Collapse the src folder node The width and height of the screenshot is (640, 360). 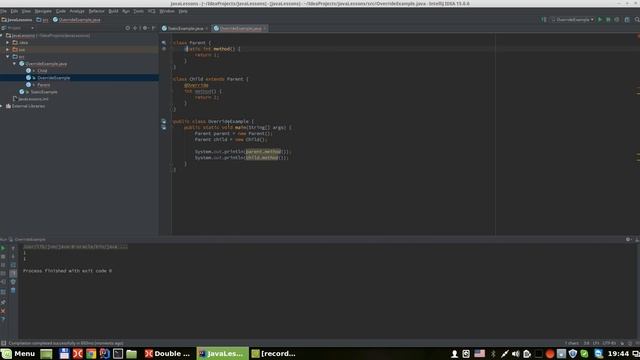[x=8, y=57]
